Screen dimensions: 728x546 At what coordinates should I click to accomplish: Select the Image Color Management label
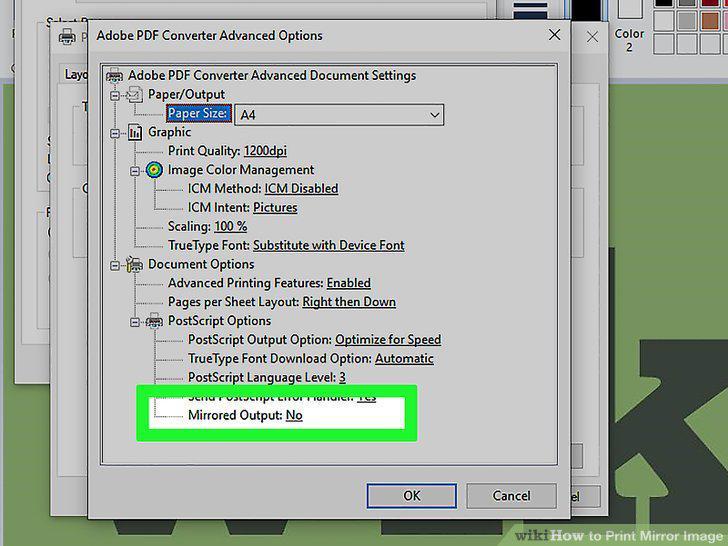[x=241, y=170]
